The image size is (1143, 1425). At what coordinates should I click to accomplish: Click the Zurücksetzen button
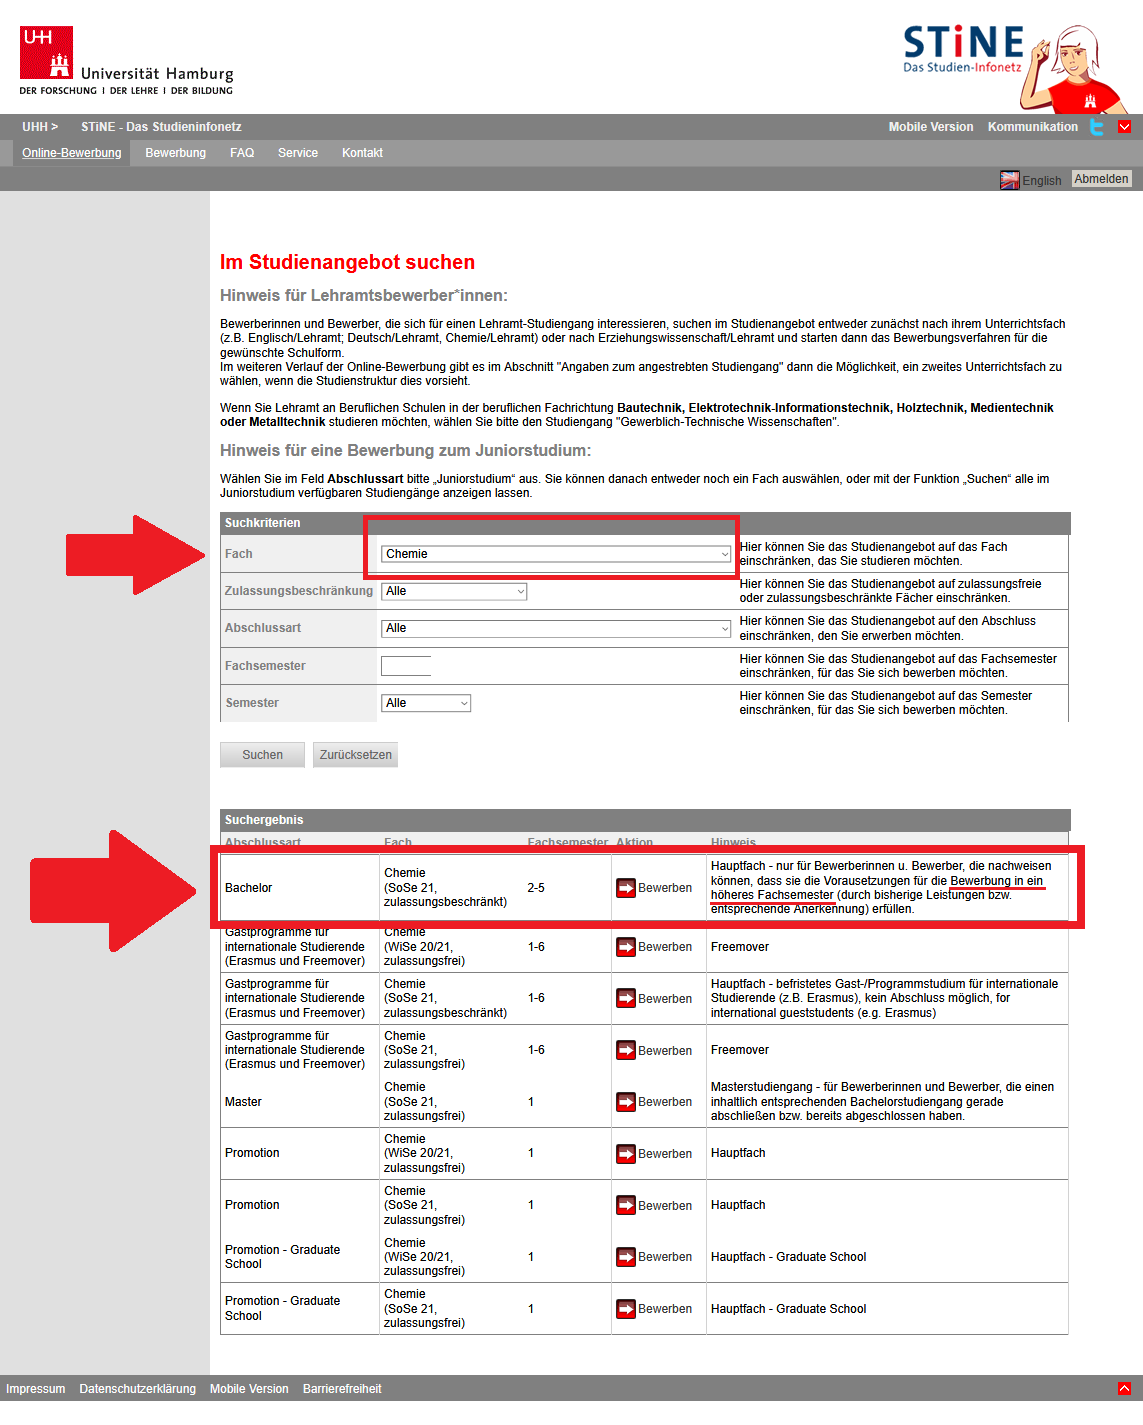tap(355, 755)
